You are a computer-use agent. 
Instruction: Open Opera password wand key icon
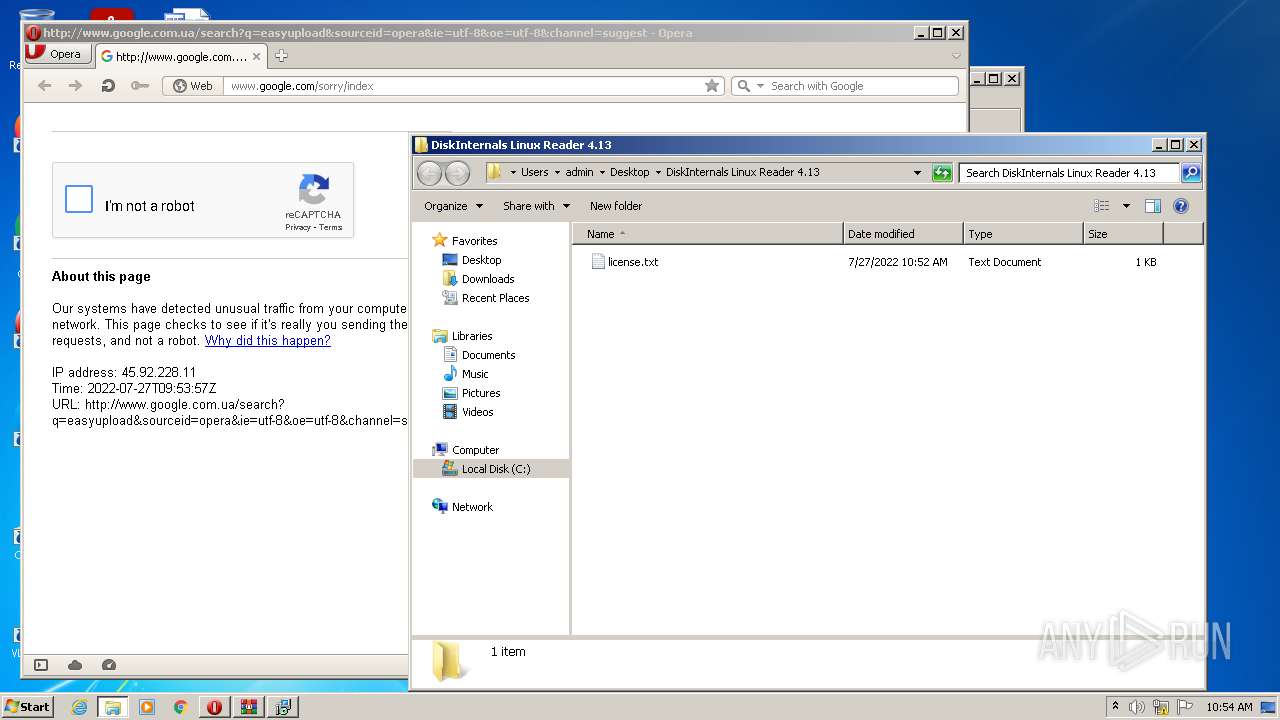[140, 86]
